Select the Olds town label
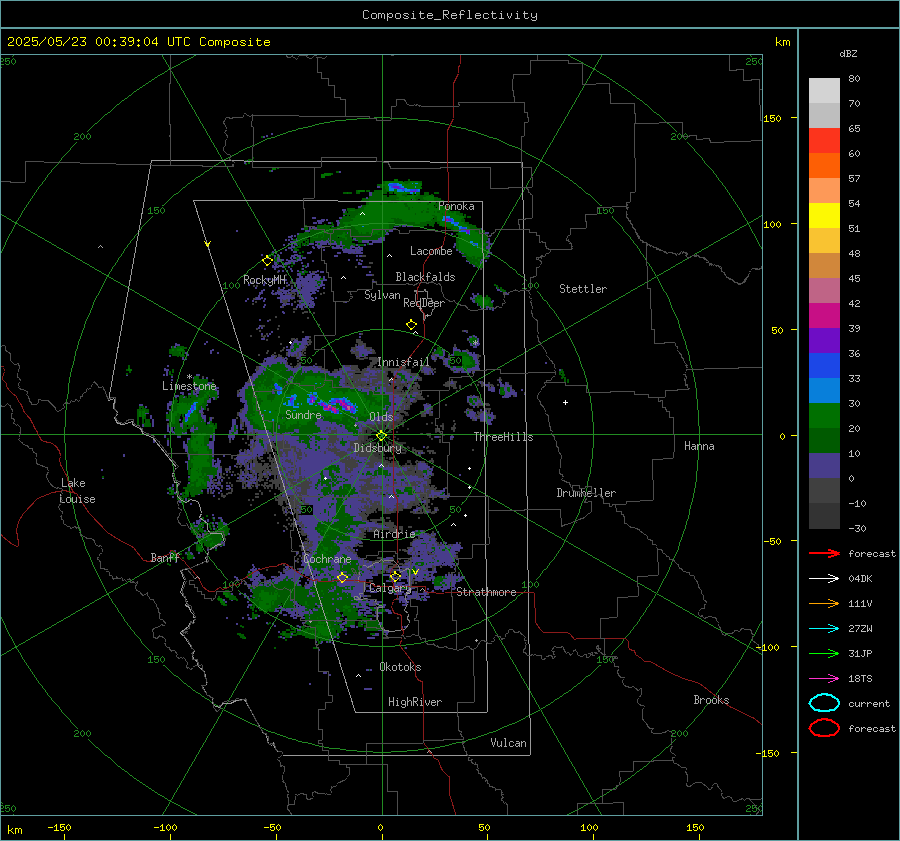The width and height of the screenshot is (900, 841). pyautogui.click(x=381, y=417)
